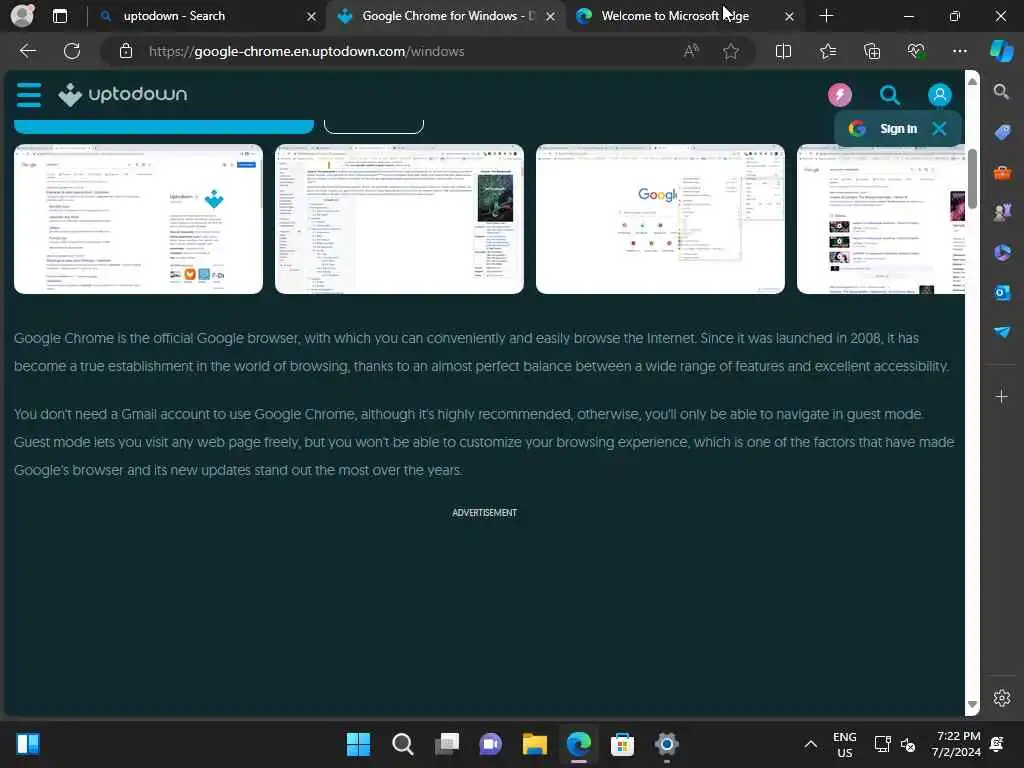1024x768 pixels.
Task: Open a new browser tab
Action: tap(826, 16)
